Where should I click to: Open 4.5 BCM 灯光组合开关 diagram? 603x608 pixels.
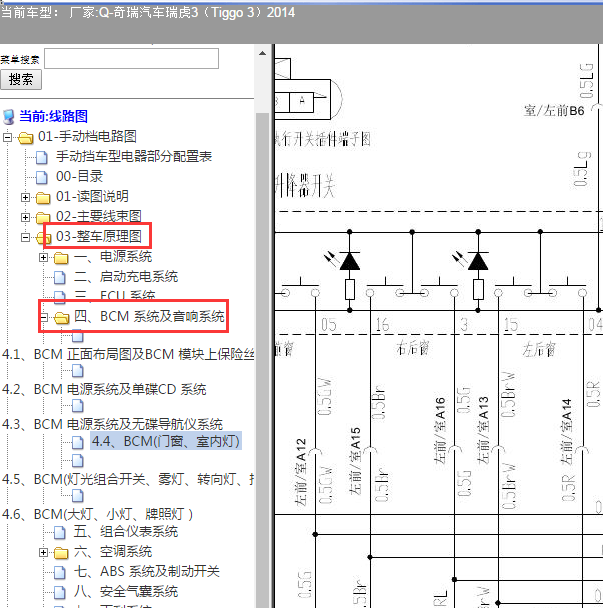128,479
